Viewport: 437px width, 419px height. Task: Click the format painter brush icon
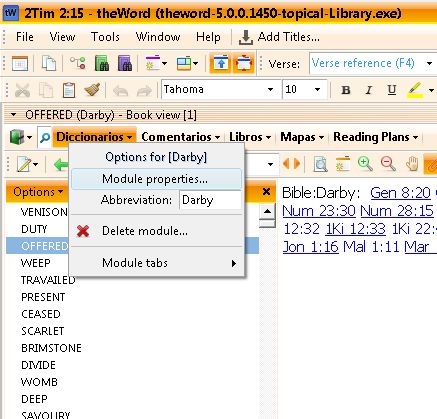pos(92,90)
